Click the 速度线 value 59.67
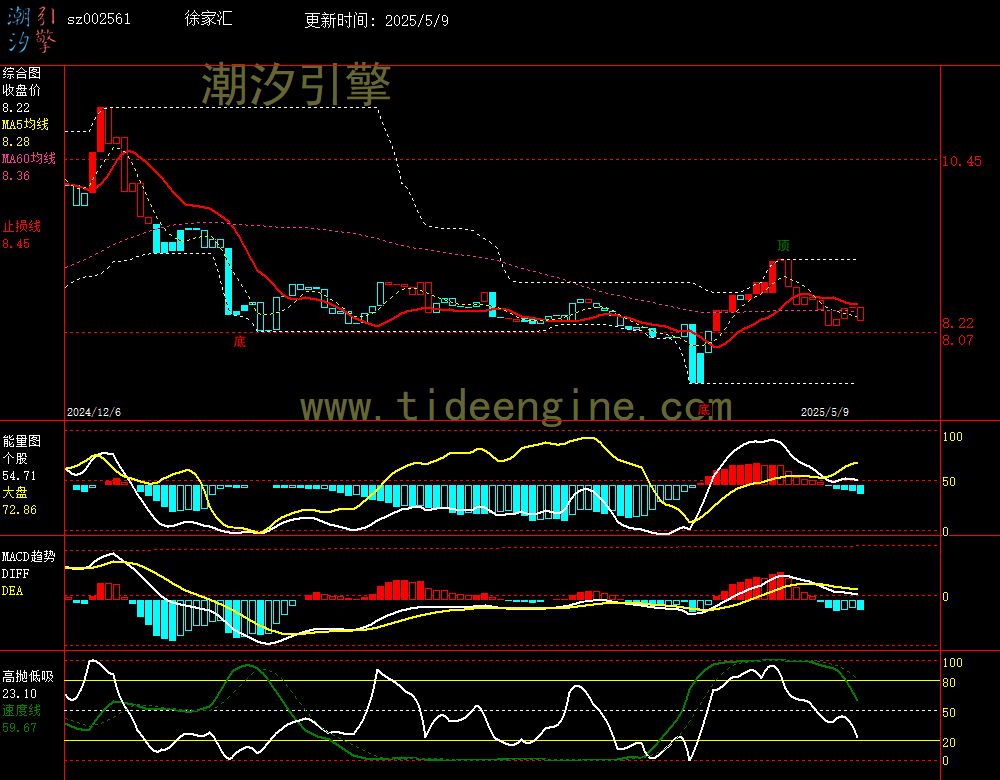The image size is (1000, 780). [x=19, y=728]
